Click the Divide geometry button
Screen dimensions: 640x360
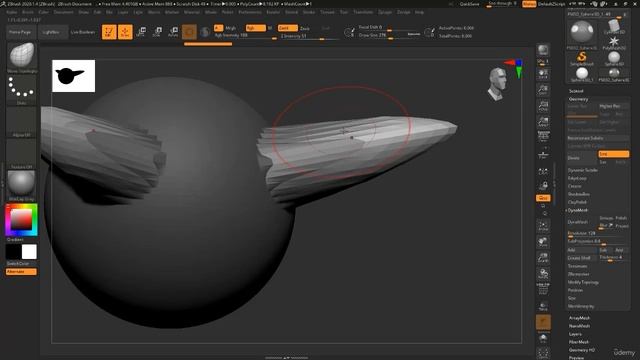point(581,158)
